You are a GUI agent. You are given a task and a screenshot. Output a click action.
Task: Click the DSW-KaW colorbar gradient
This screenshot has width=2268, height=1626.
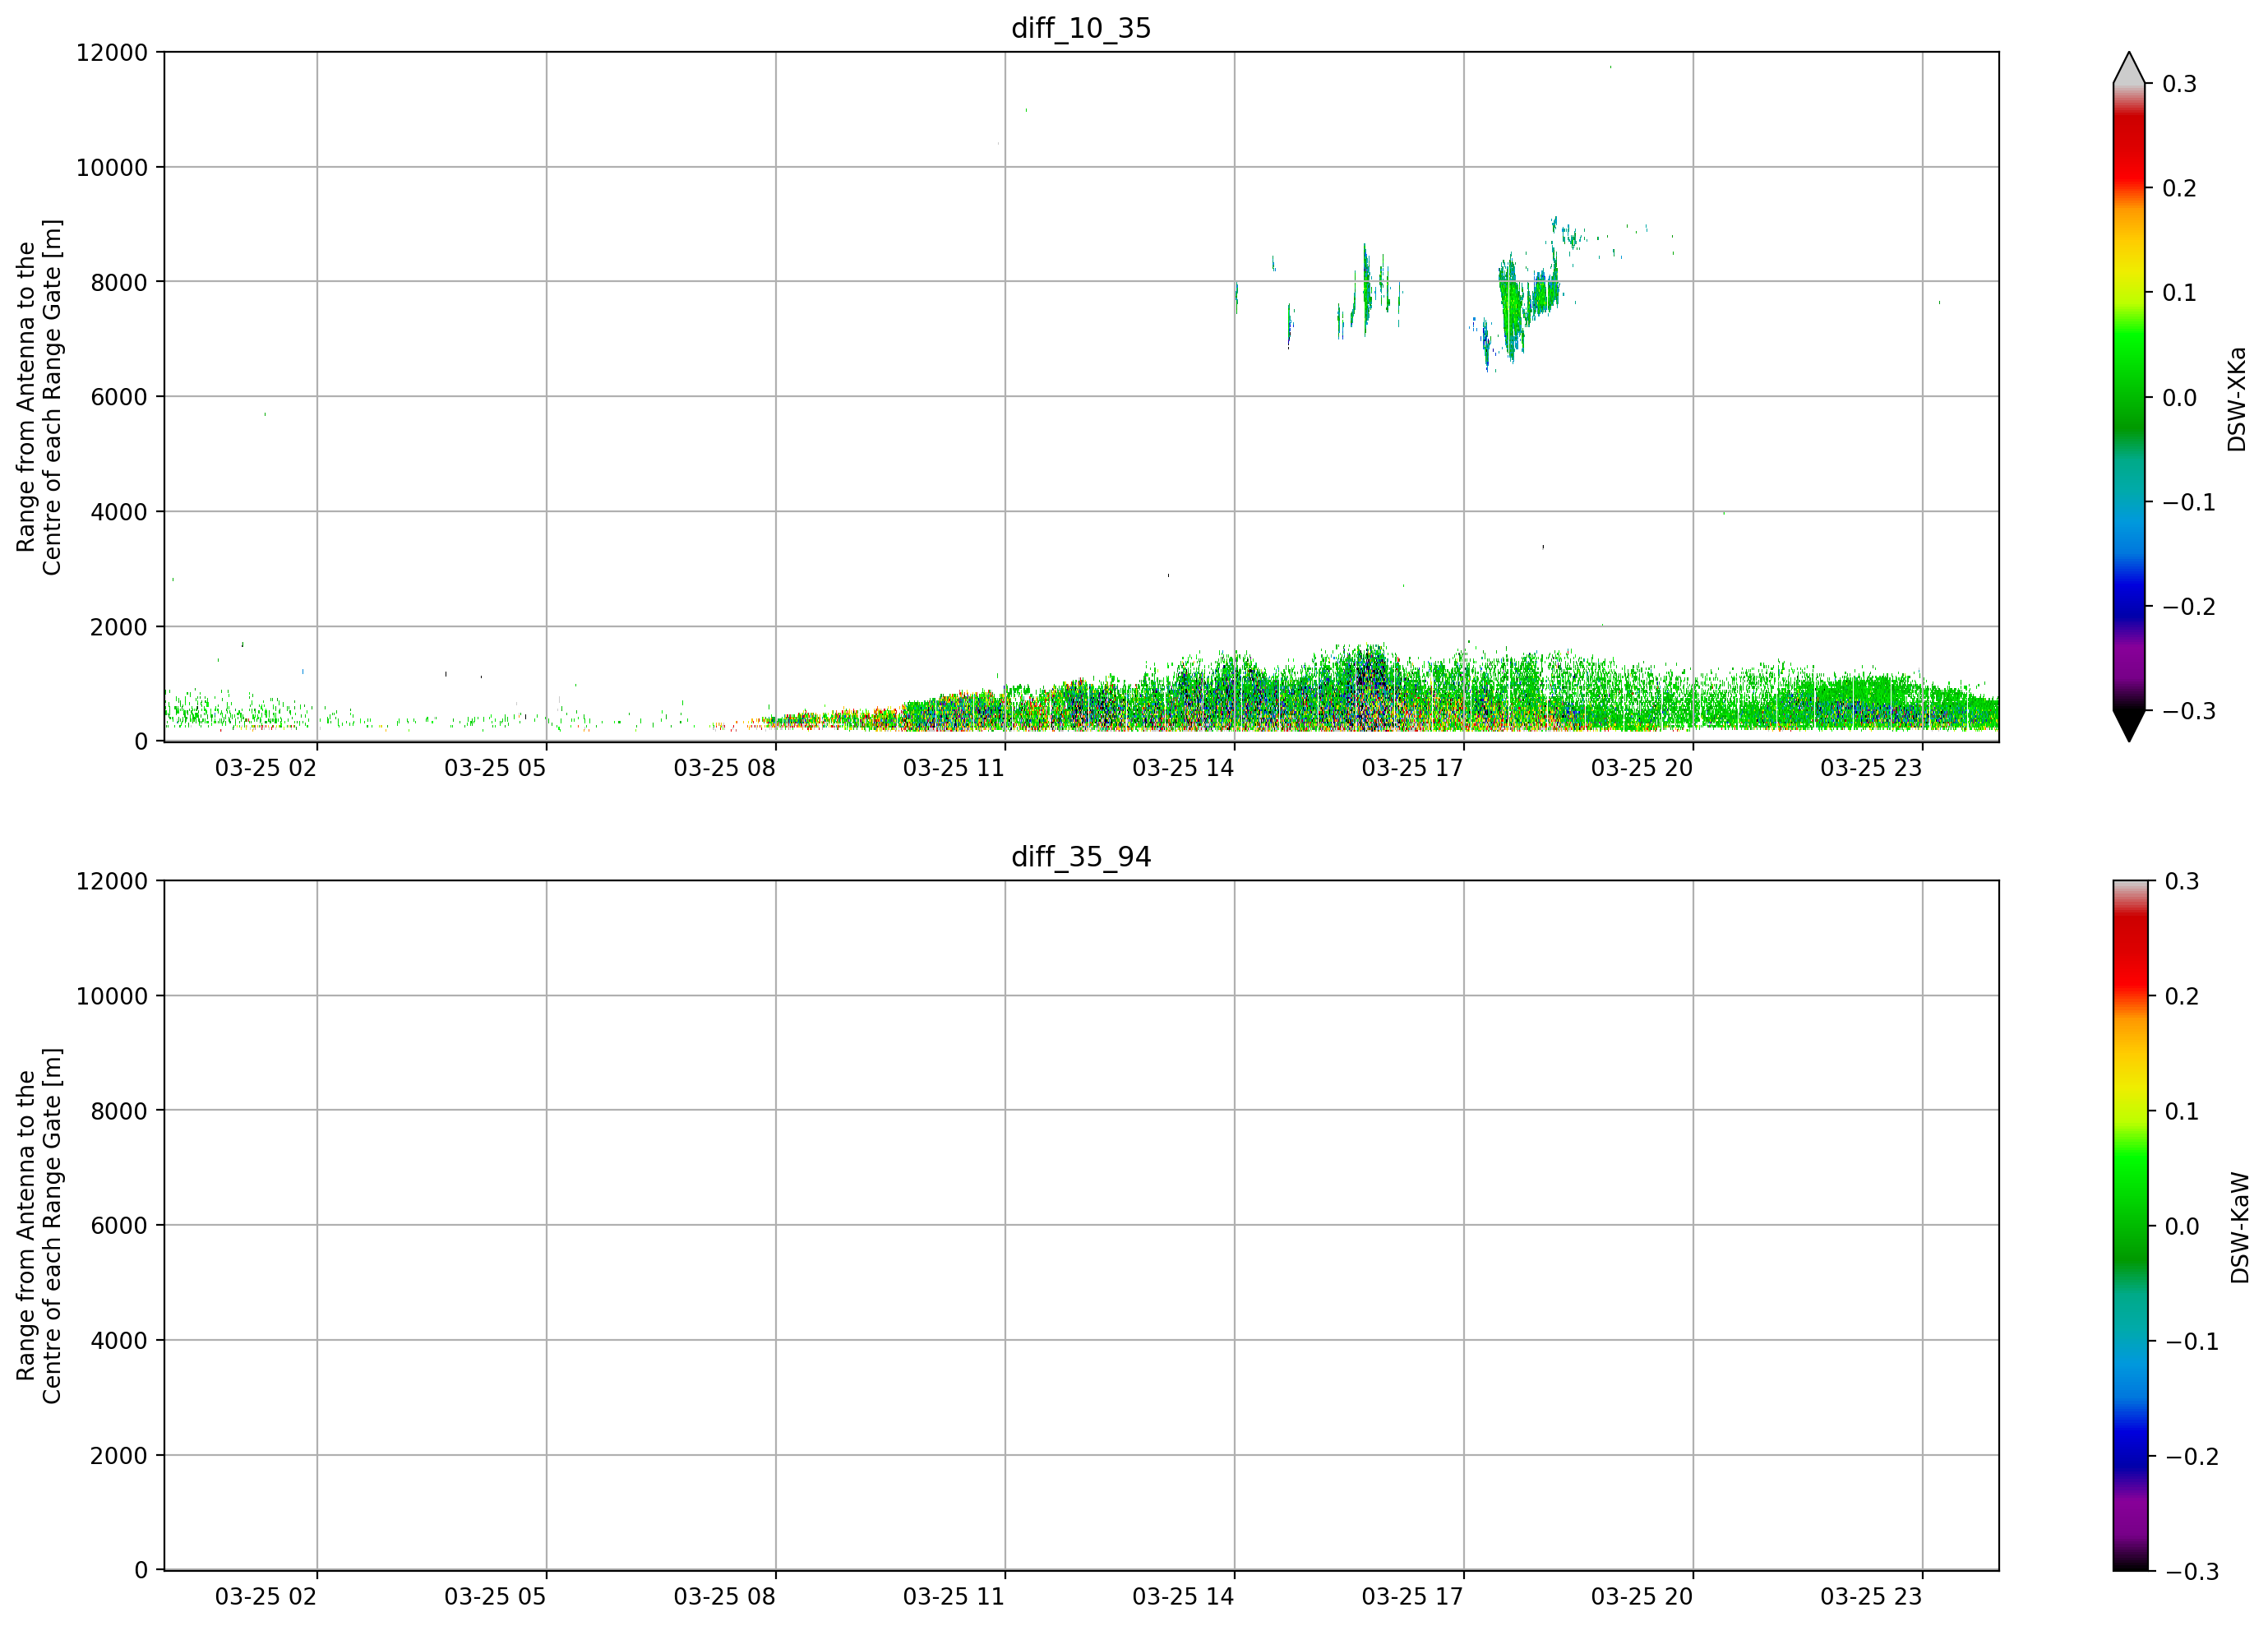click(2129, 1225)
